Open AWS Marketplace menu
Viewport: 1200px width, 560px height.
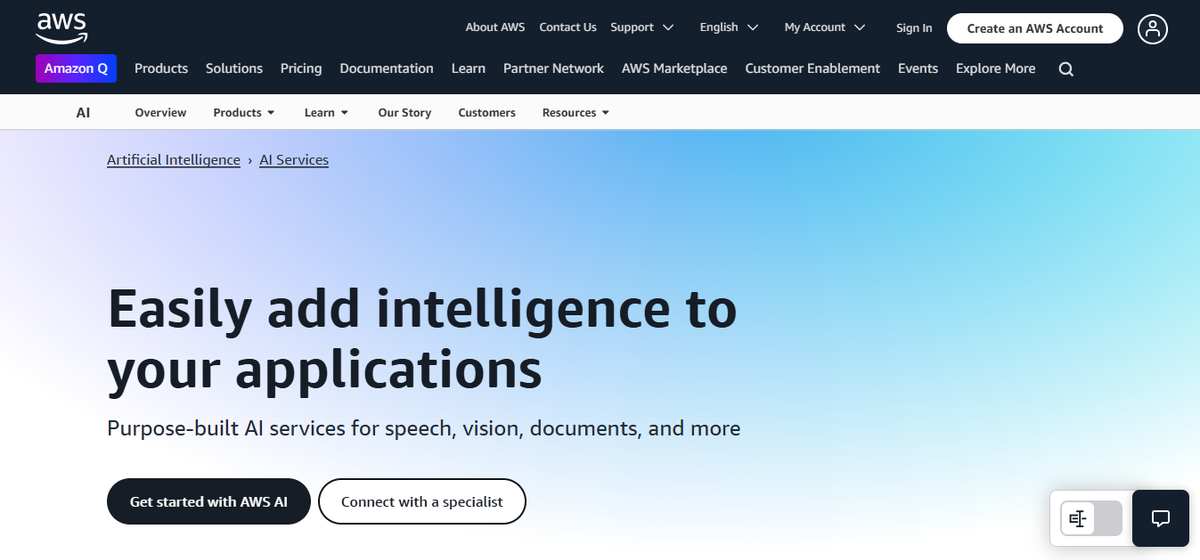click(675, 68)
